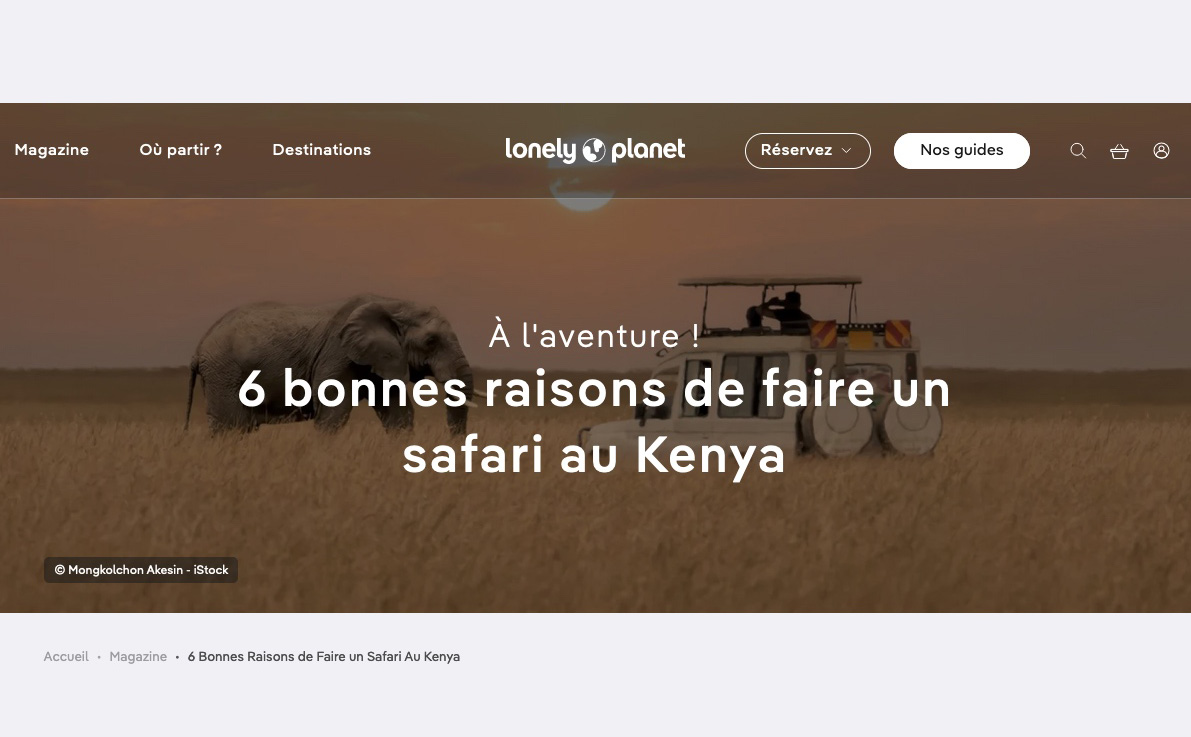Click the '6 Bonnes Raisons' breadcrumb entry
The height and width of the screenshot is (737, 1191).
click(324, 656)
